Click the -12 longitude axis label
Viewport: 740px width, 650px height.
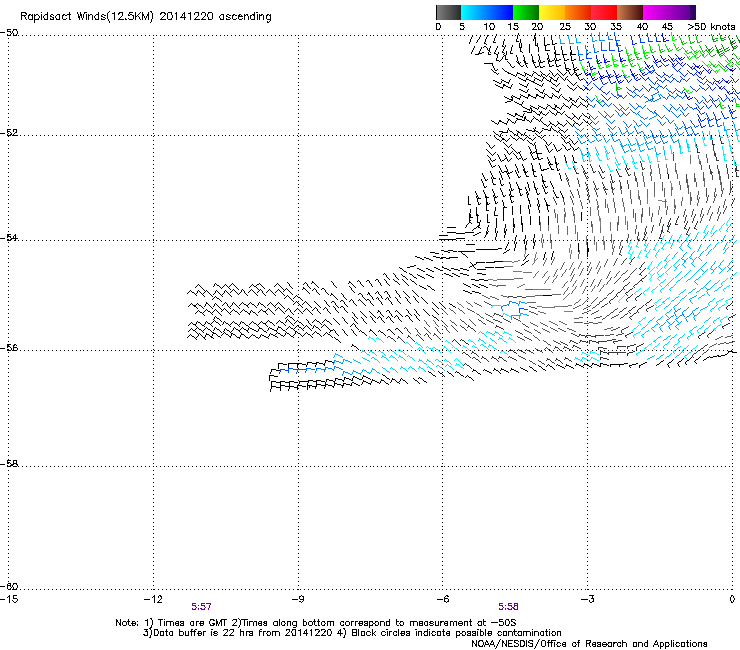153,599
